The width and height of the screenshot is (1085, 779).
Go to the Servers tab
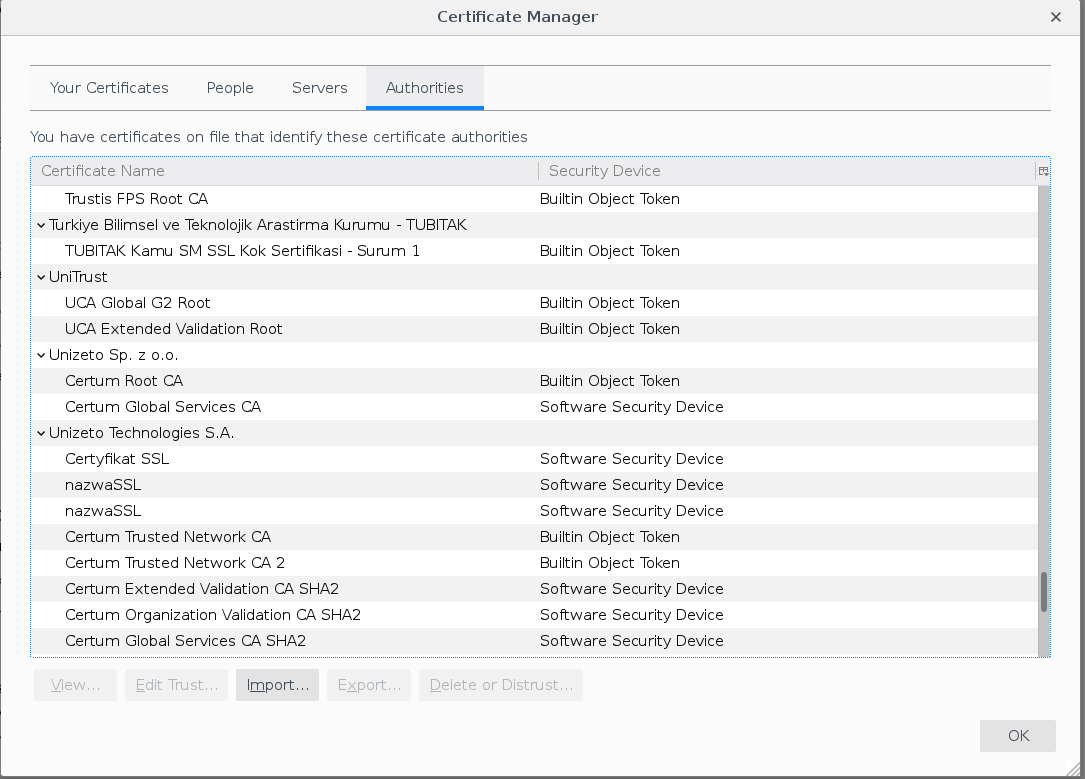(x=320, y=88)
